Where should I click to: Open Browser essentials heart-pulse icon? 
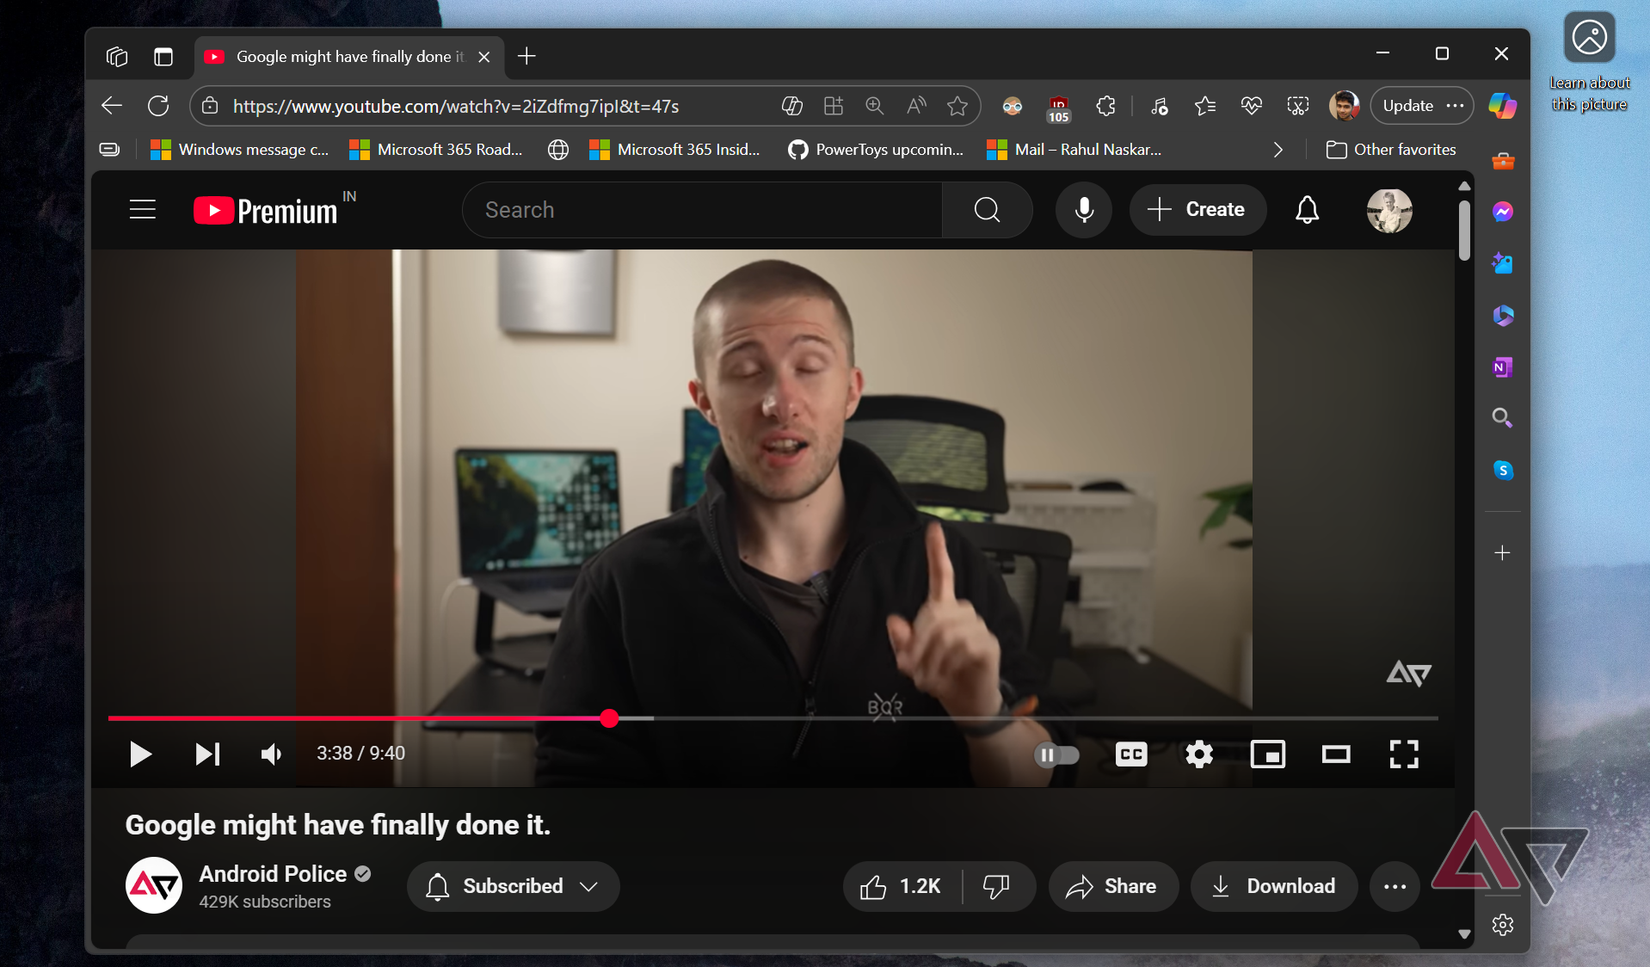[1251, 106]
